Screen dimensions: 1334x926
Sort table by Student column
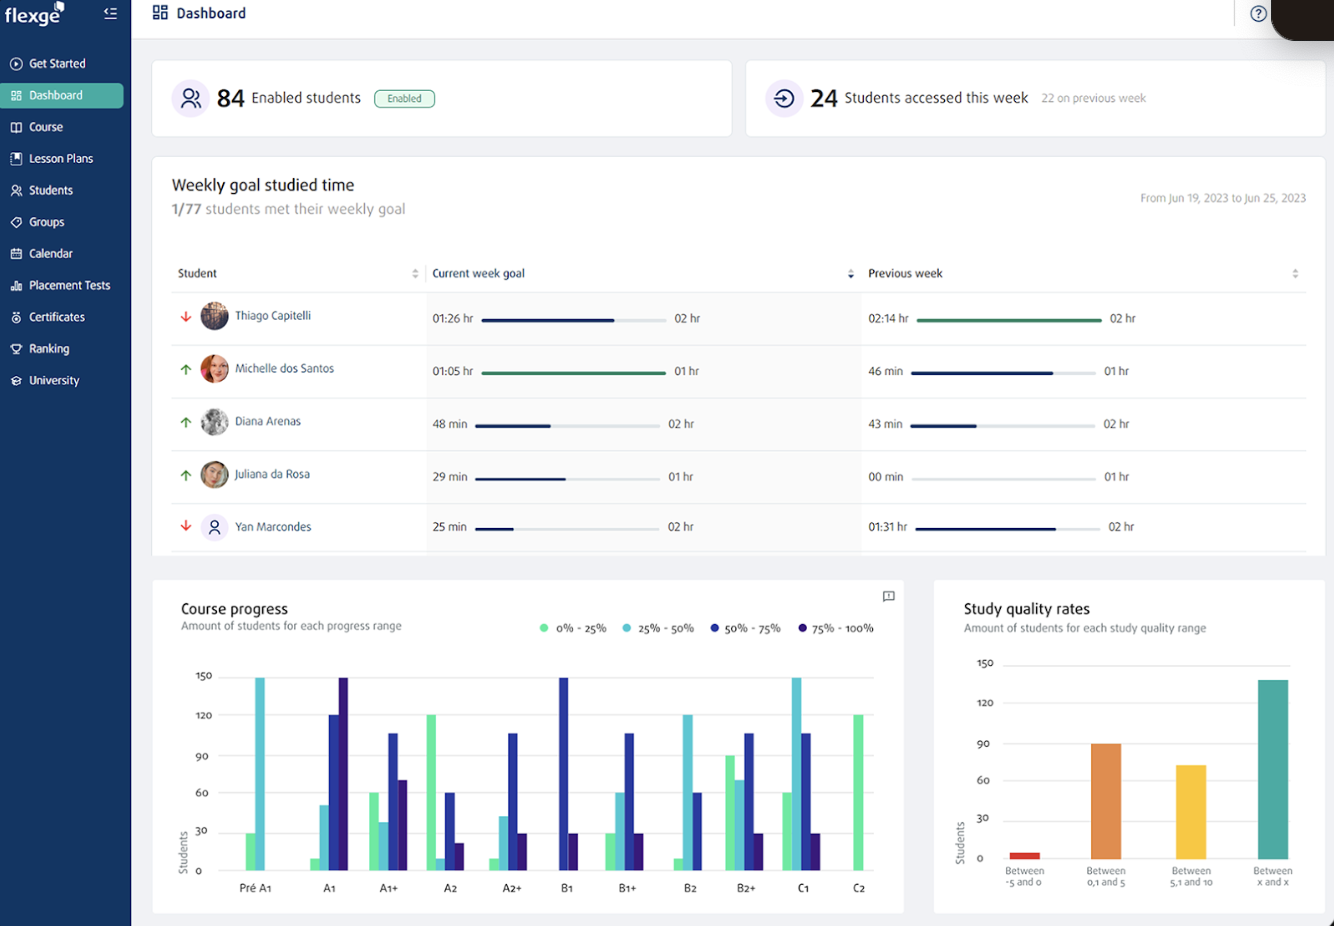[415, 274]
